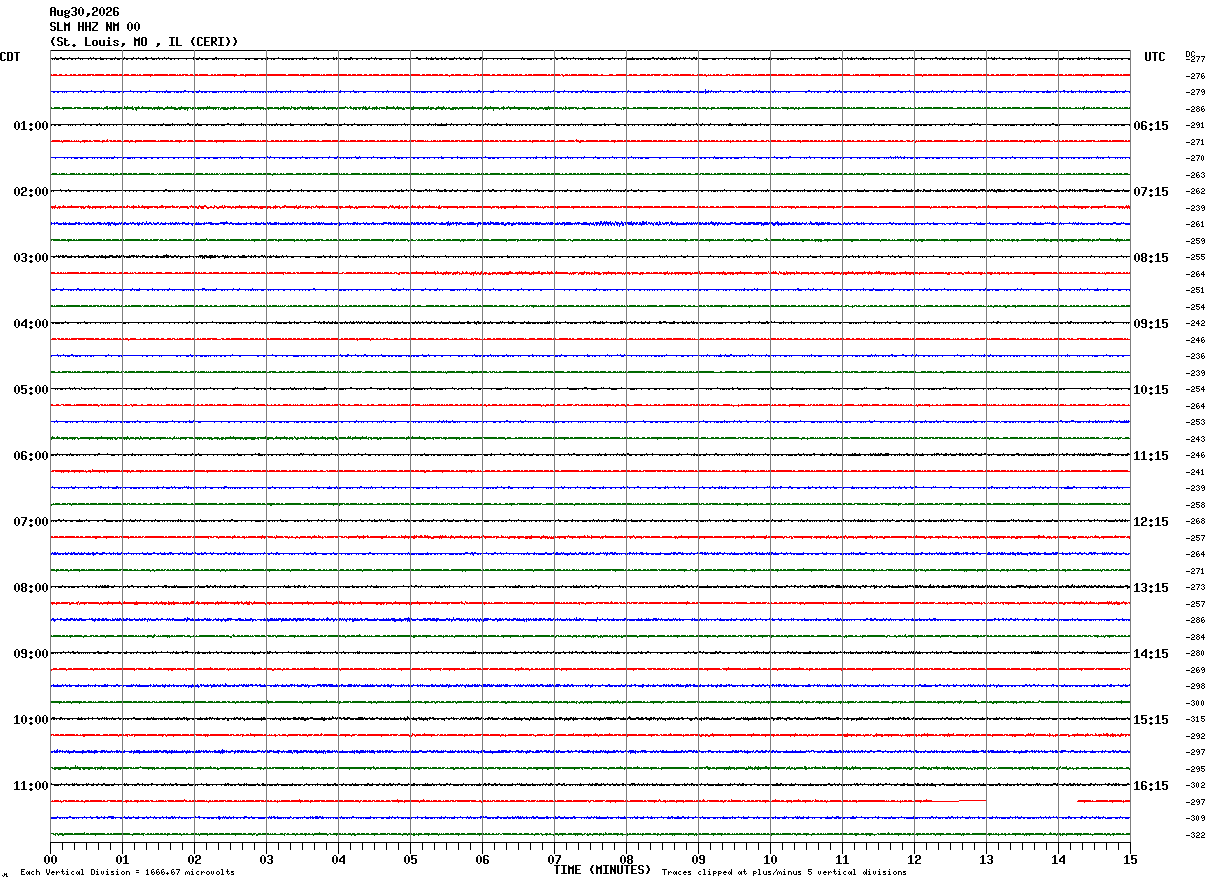
Task: Click the TIME (MINUTES) axis title
Action: [x=602, y=870]
